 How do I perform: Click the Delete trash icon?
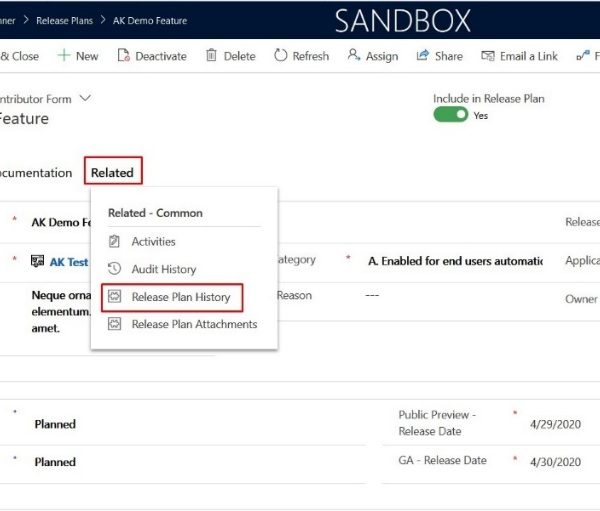pyautogui.click(x=211, y=56)
